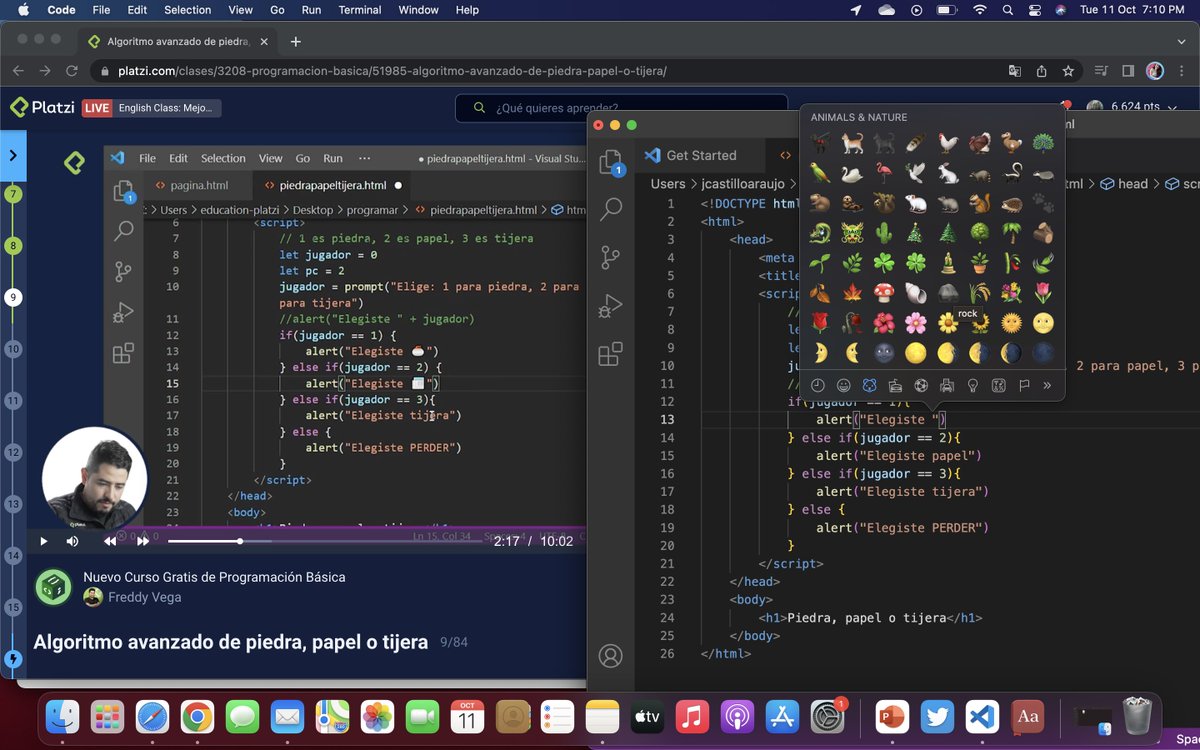Switch emoji picker to Smileys & People category
This screenshot has height=750, width=1200.
click(x=843, y=385)
